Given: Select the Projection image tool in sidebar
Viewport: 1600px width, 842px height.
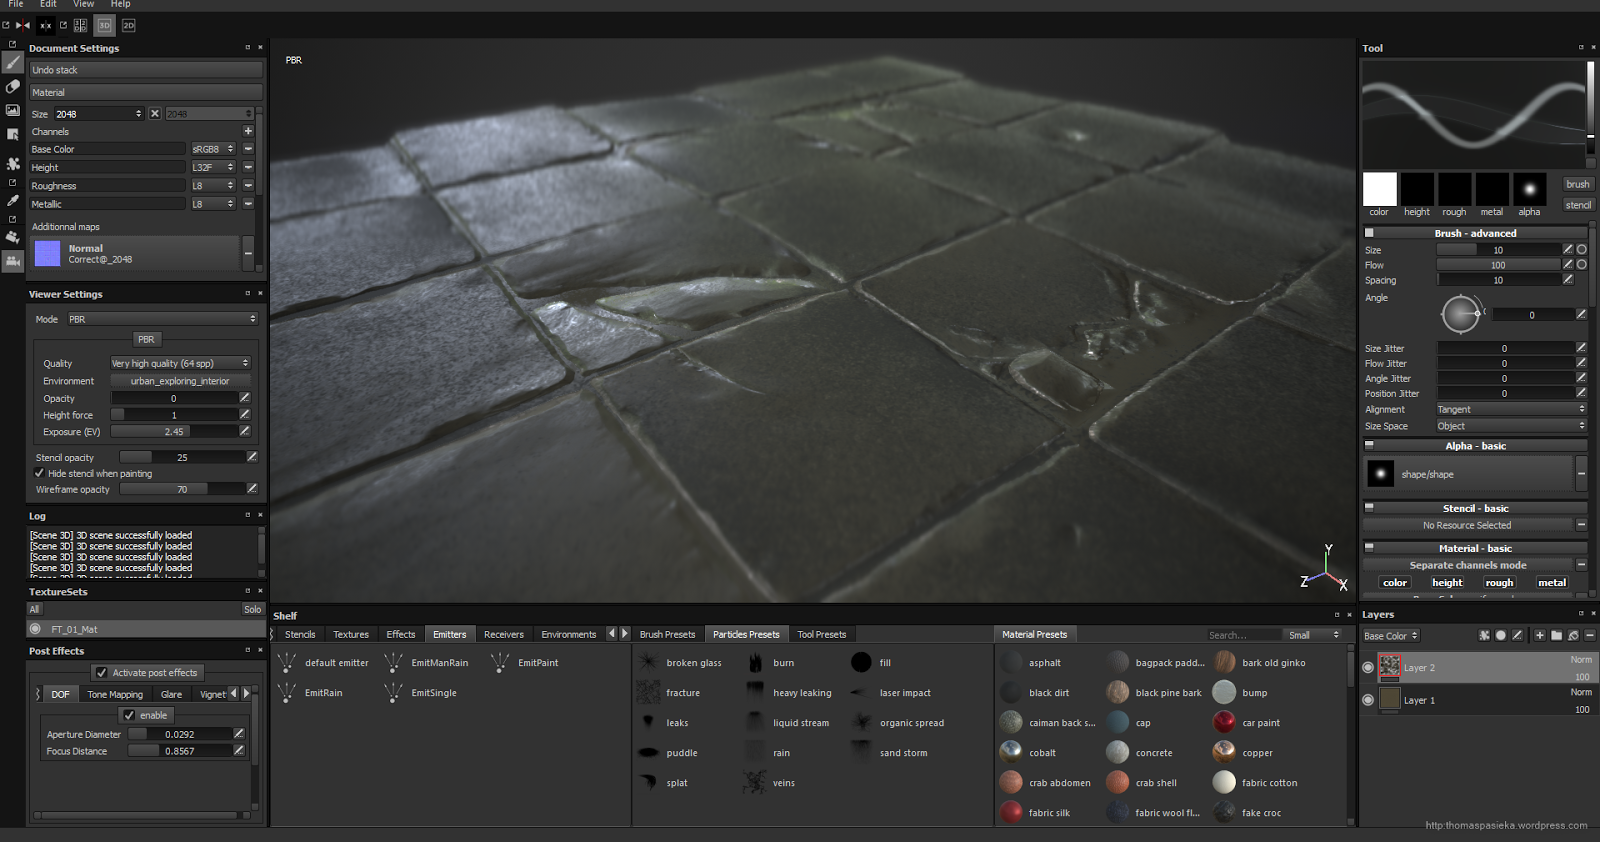Looking at the screenshot, I should (13, 110).
